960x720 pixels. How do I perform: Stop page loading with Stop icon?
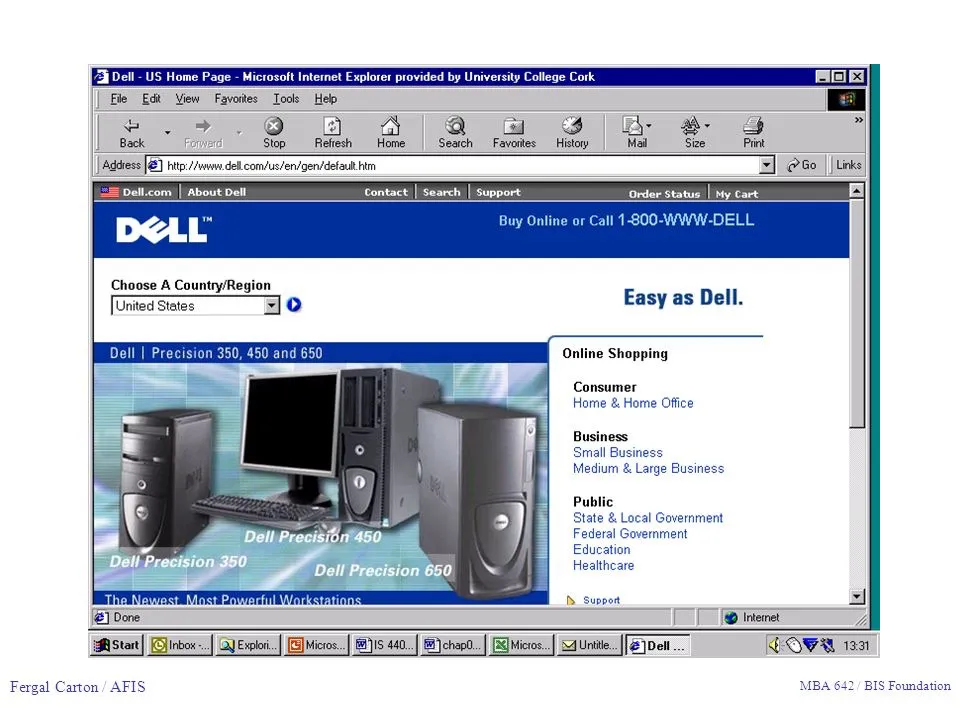[274, 127]
